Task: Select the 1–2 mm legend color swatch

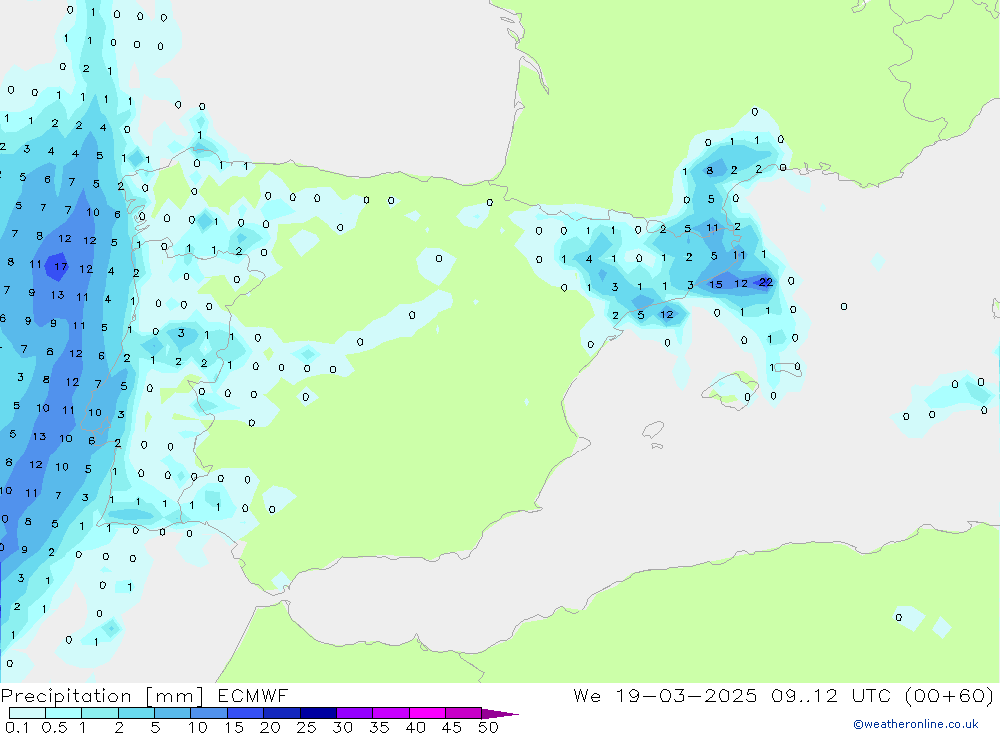Action: point(100,713)
